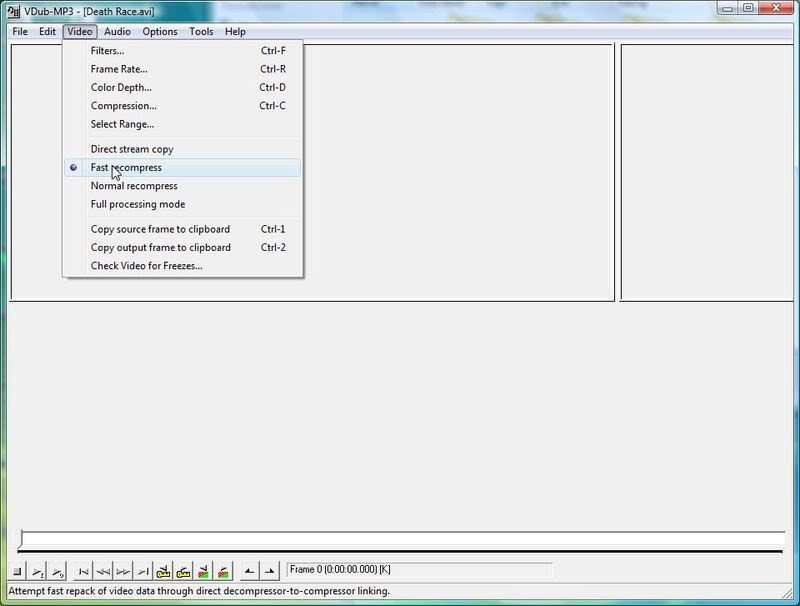The image size is (800, 606).
Task: Copy source frame to clipboard
Action: point(183,229)
